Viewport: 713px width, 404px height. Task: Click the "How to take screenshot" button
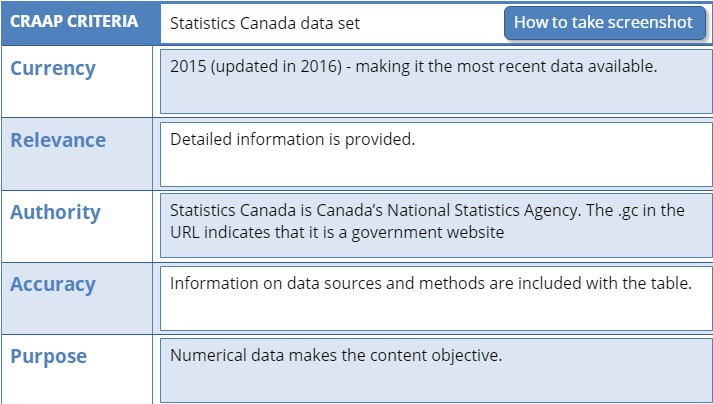(604, 23)
